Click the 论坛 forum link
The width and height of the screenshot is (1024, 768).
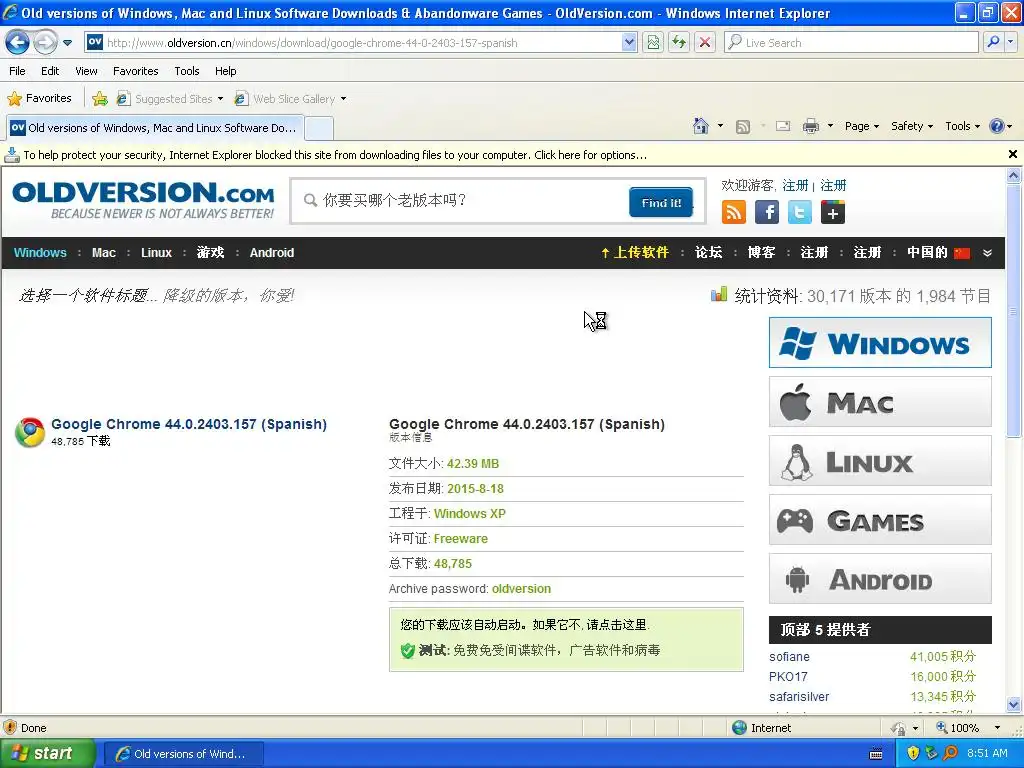[709, 253]
